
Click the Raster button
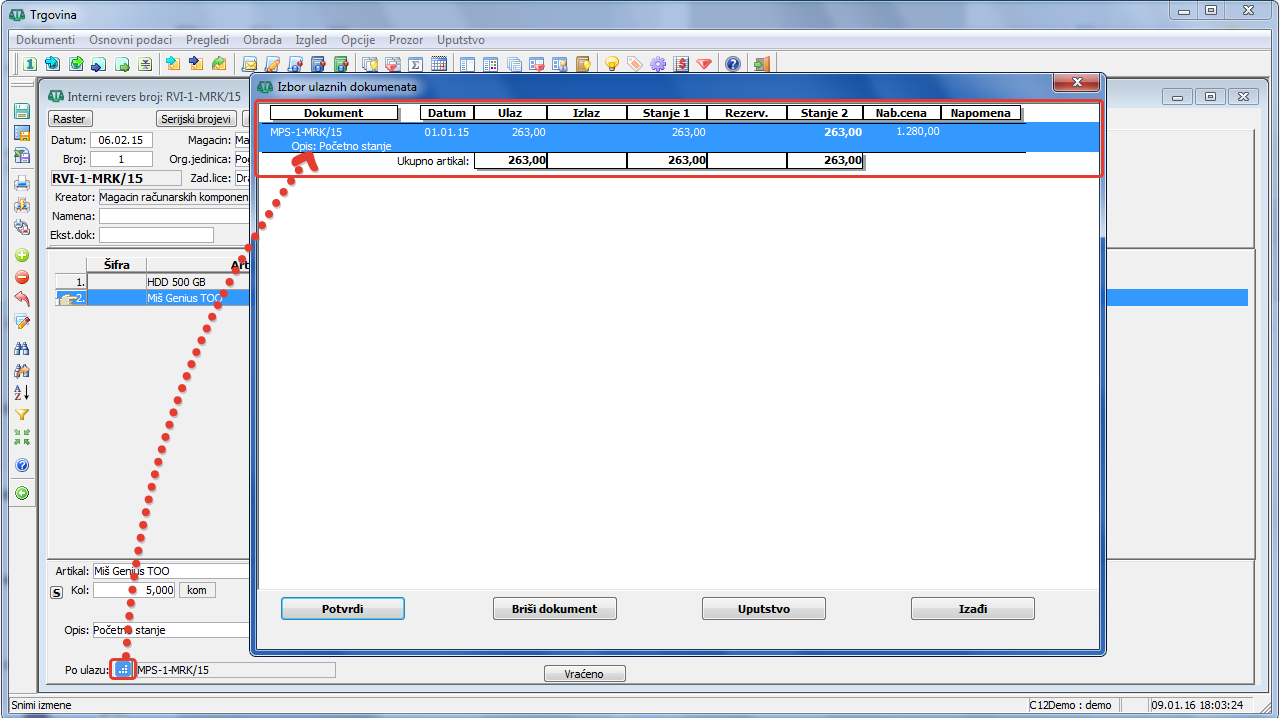tap(69, 119)
